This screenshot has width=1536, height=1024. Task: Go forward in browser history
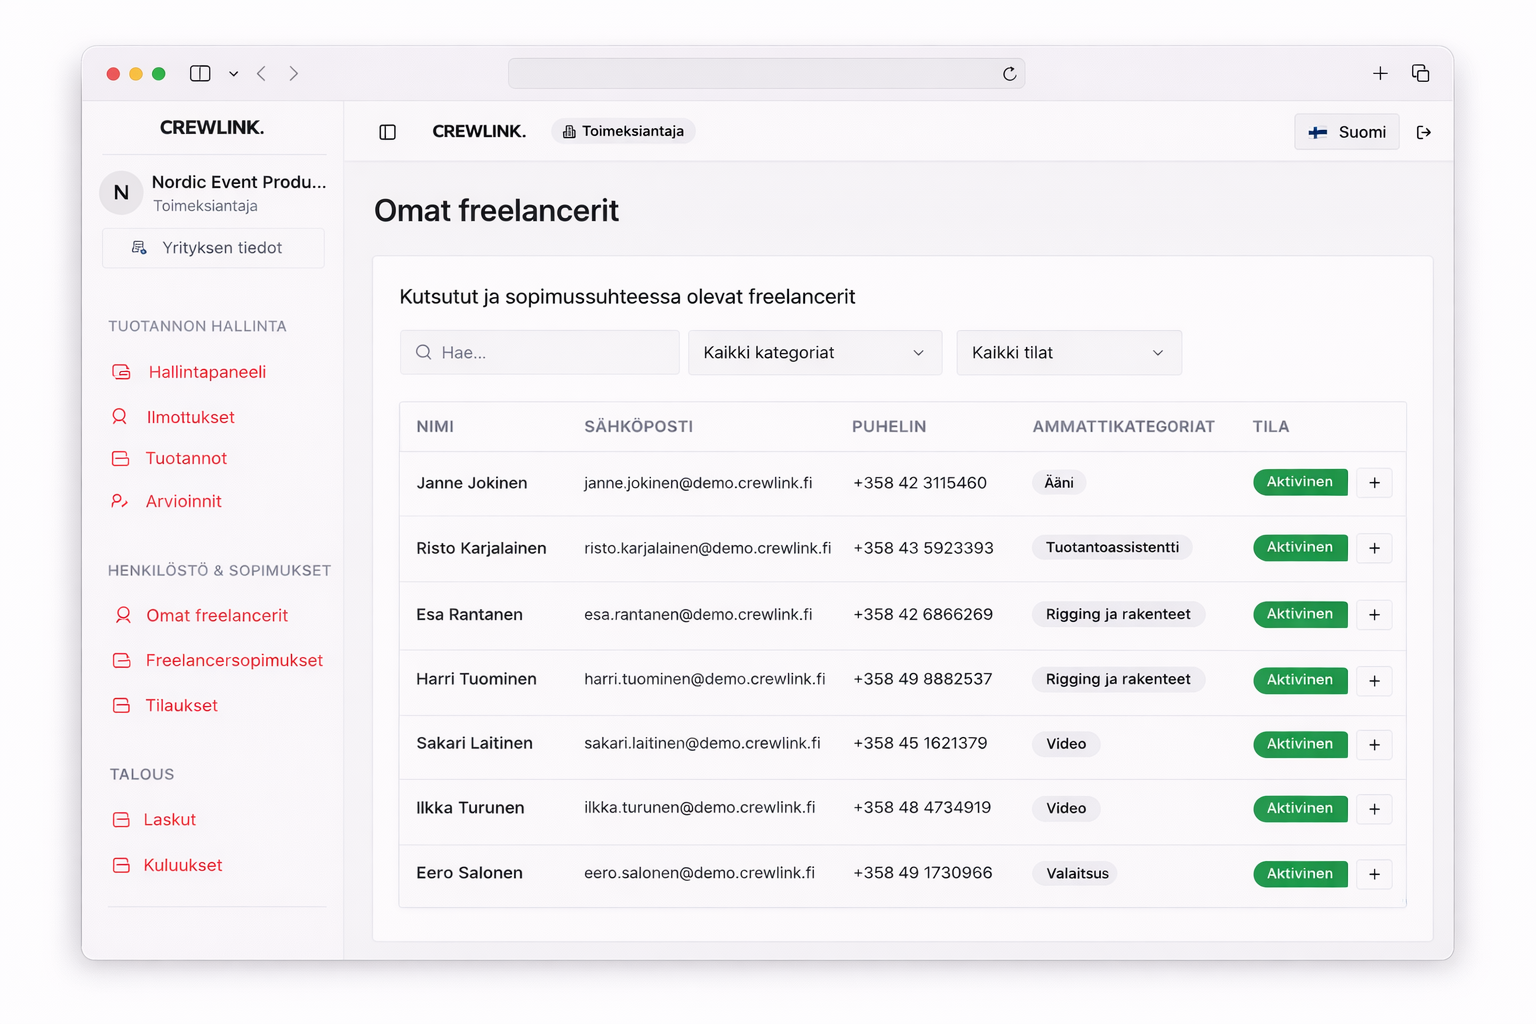(x=294, y=73)
